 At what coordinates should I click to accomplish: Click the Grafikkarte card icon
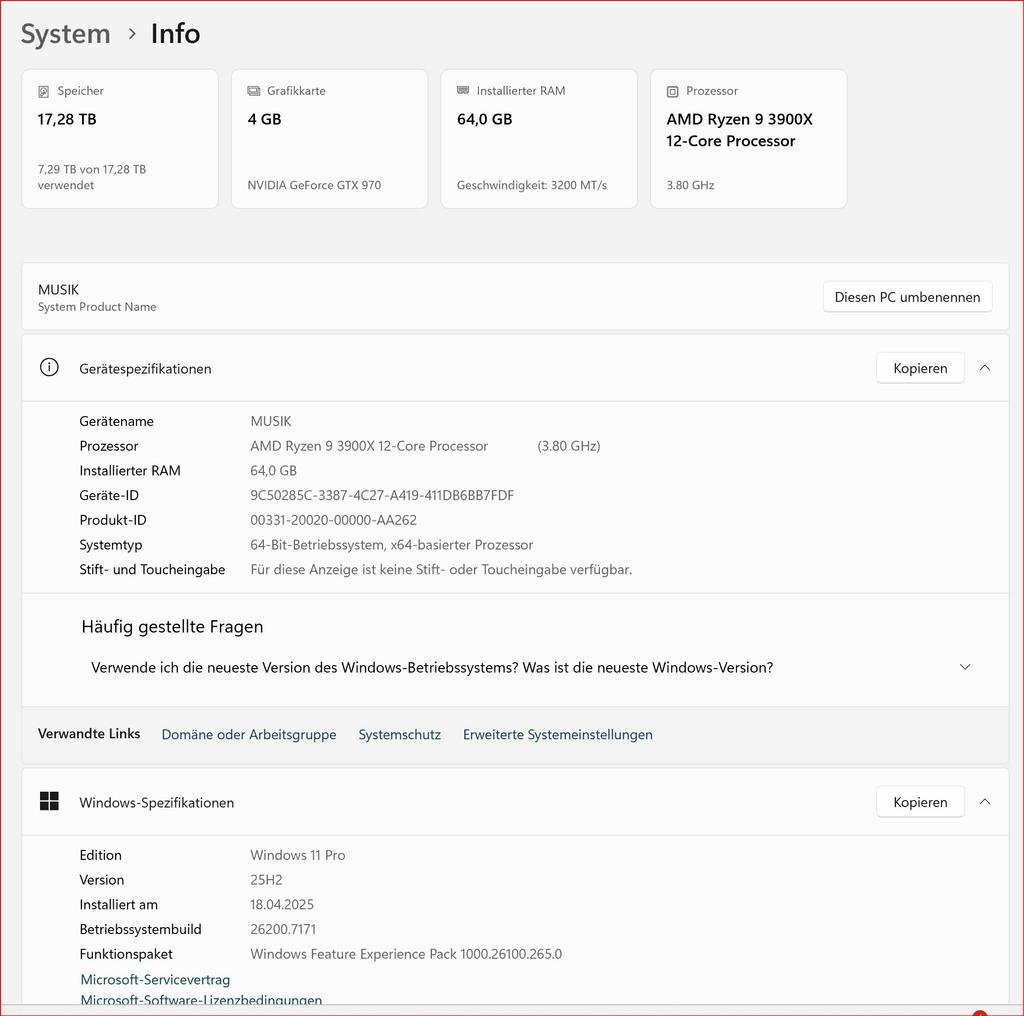[253, 91]
